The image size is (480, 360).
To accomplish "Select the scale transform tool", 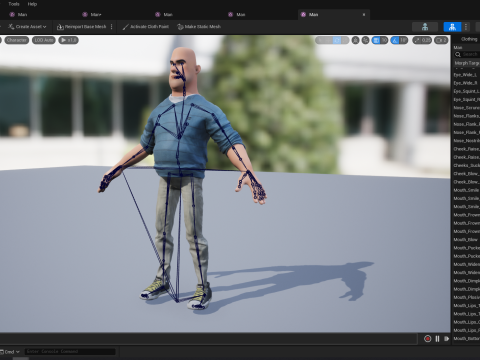I will (345, 40).
